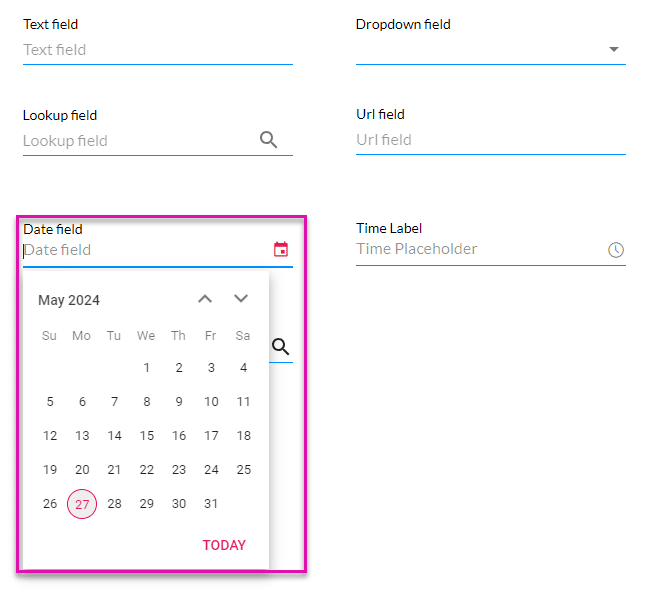Choose May 1 in the calendar

(147, 368)
